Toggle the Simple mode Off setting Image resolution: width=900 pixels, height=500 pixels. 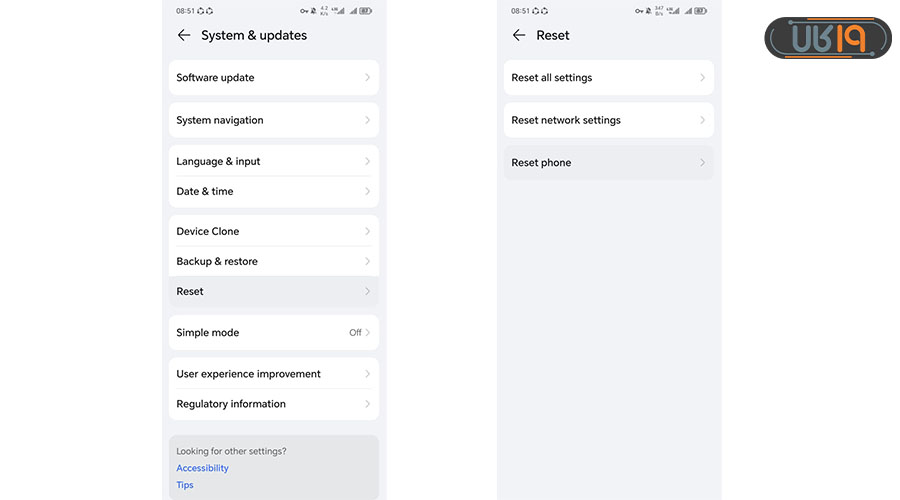pyautogui.click(x=355, y=333)
